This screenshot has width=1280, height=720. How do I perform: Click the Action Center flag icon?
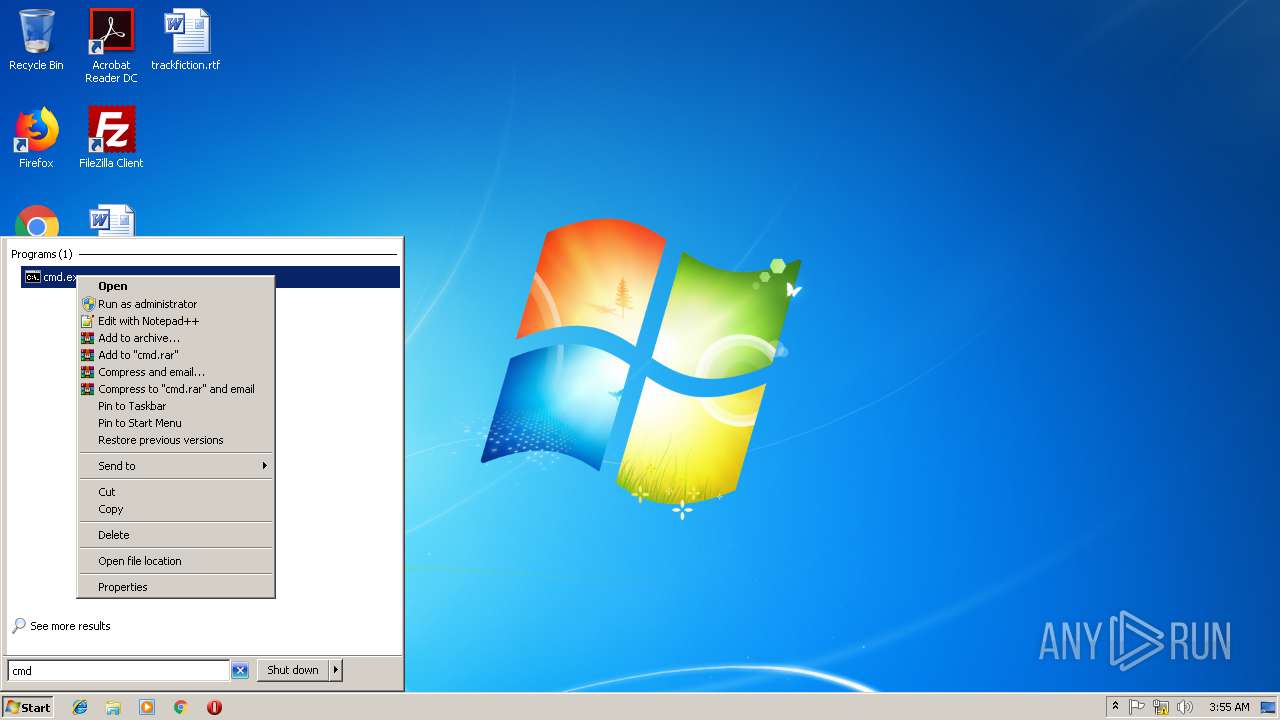click(1137, 707)
